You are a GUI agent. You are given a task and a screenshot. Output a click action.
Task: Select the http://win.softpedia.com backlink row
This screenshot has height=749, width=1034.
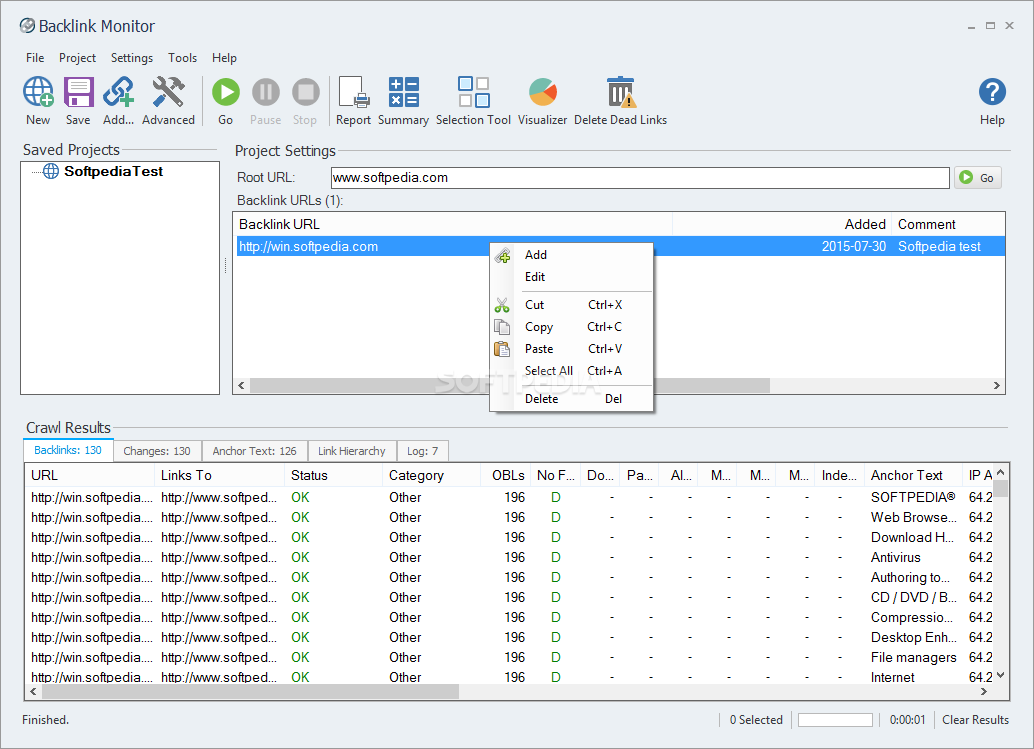click(621, 247)
